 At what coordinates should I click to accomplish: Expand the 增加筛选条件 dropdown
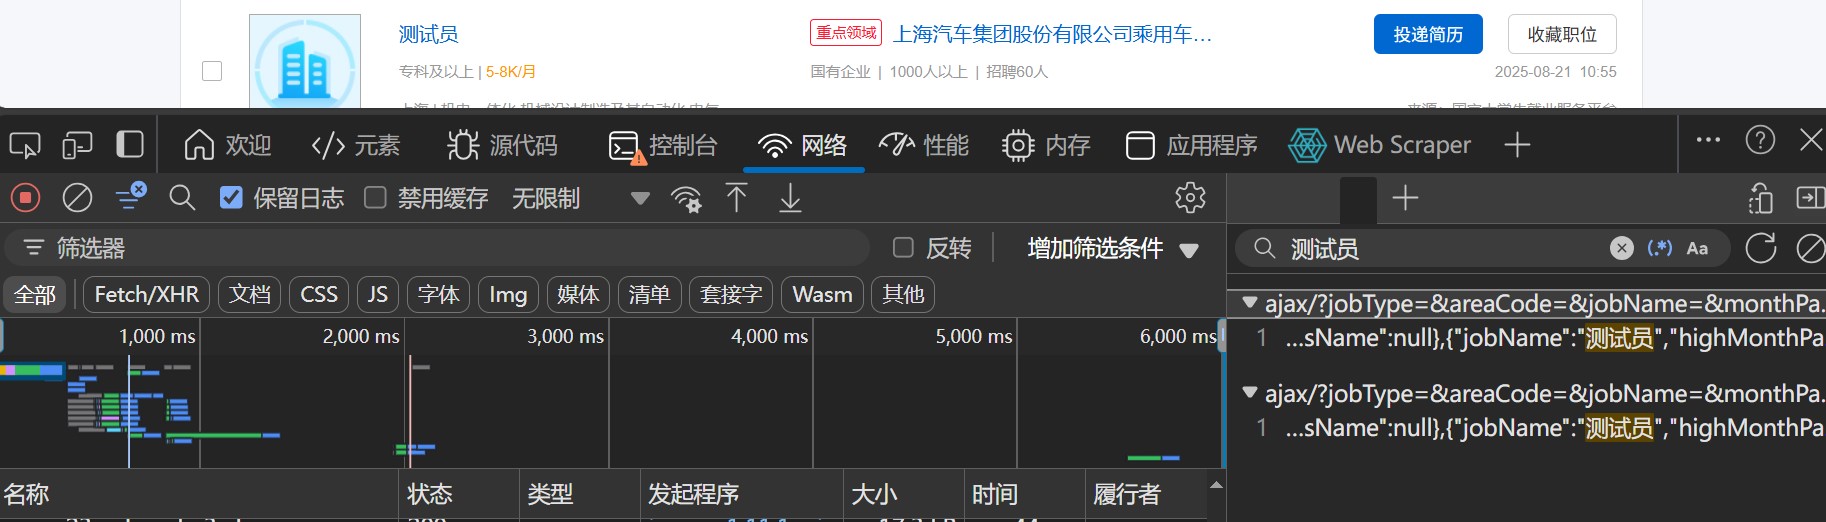click(1112, 248)
